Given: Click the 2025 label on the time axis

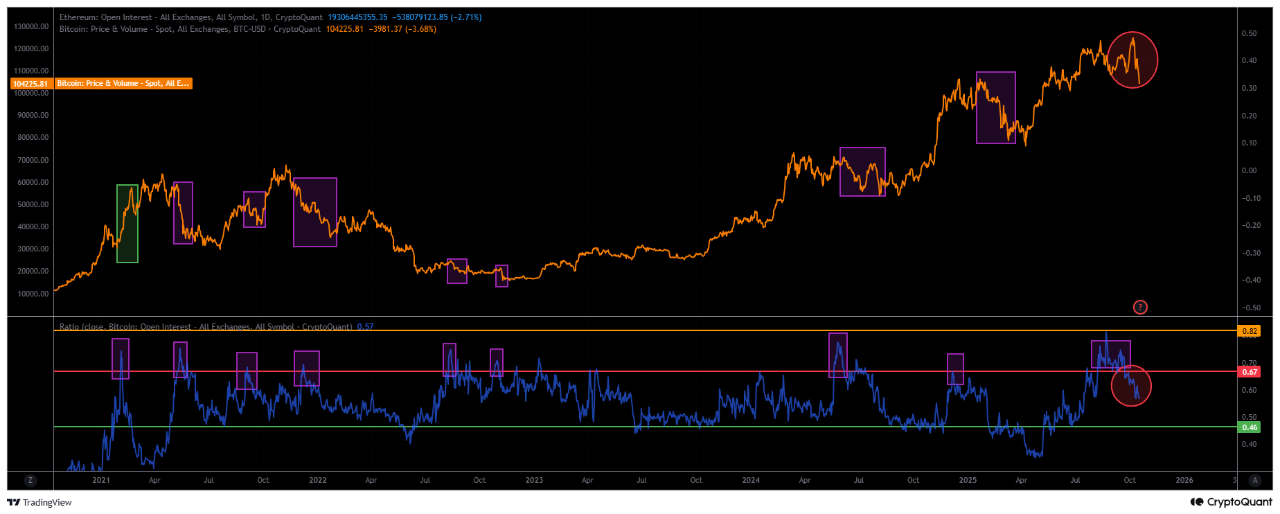Looking at the screenshot, I should click(966, 480).
